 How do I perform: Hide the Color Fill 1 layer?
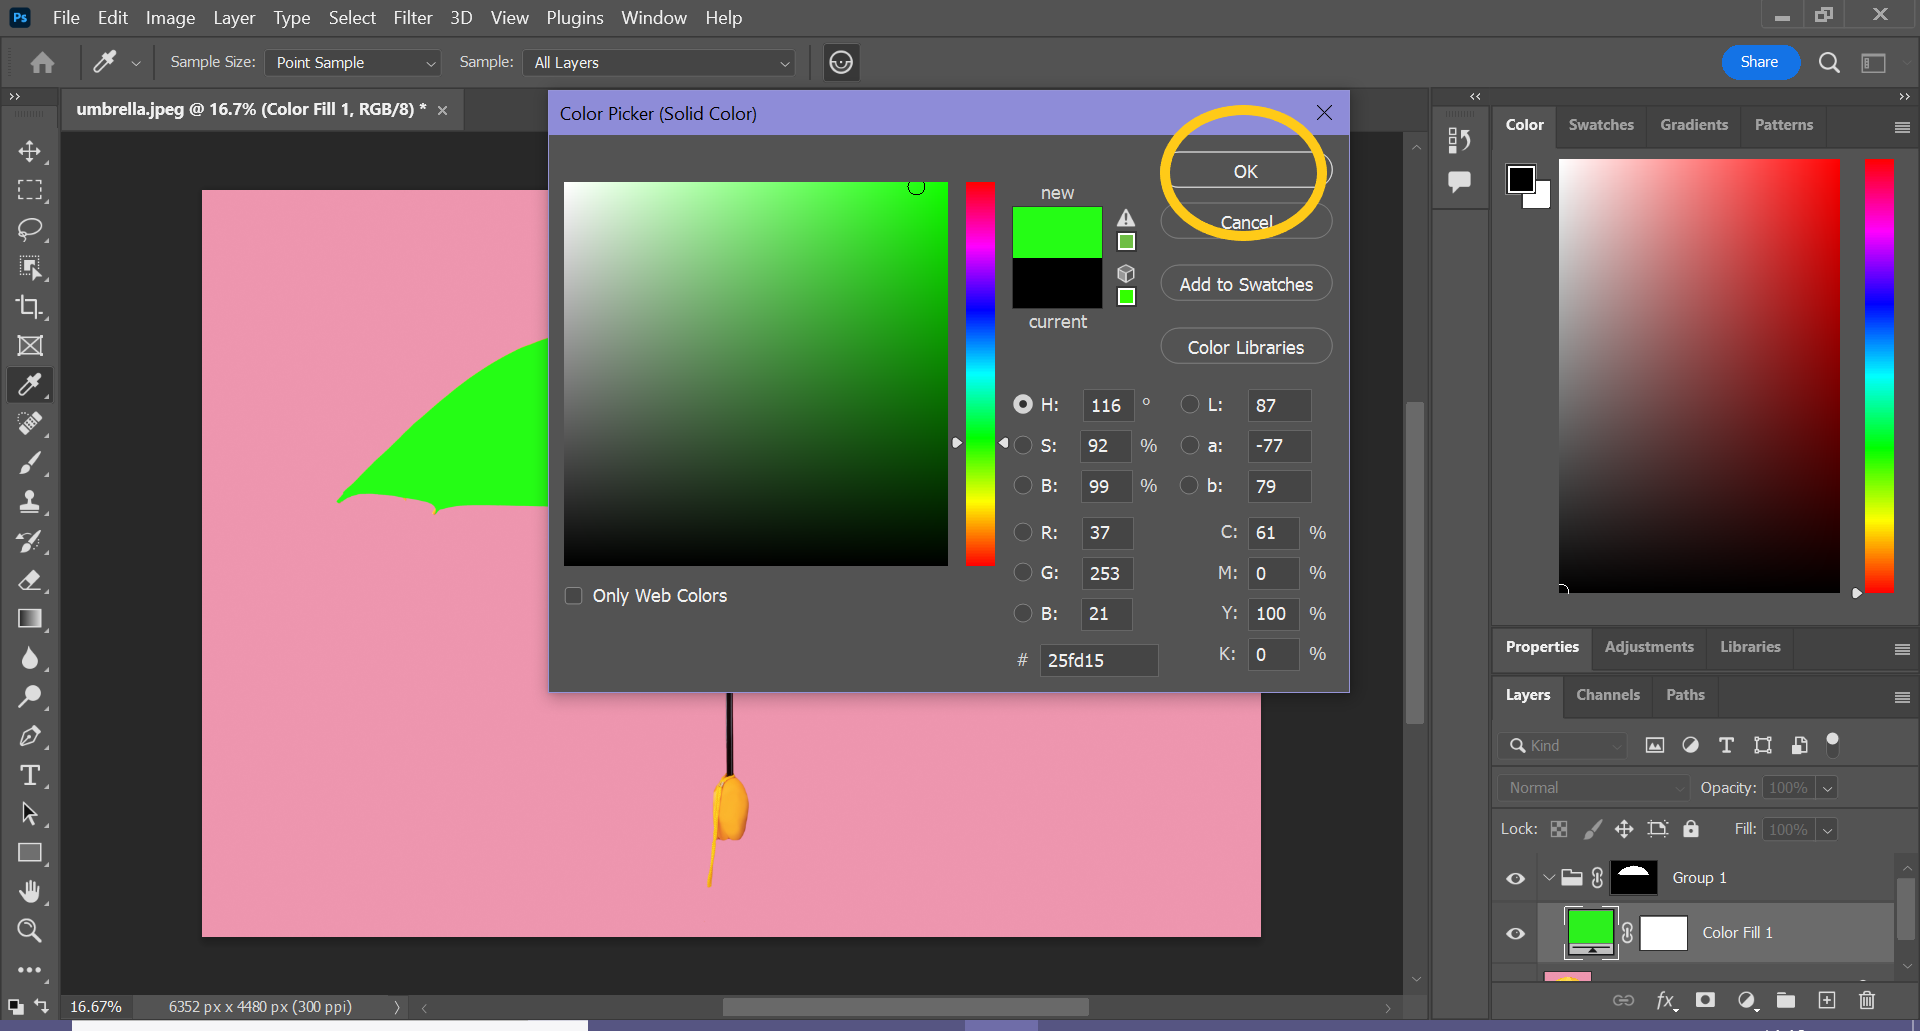coord(1516,933)
